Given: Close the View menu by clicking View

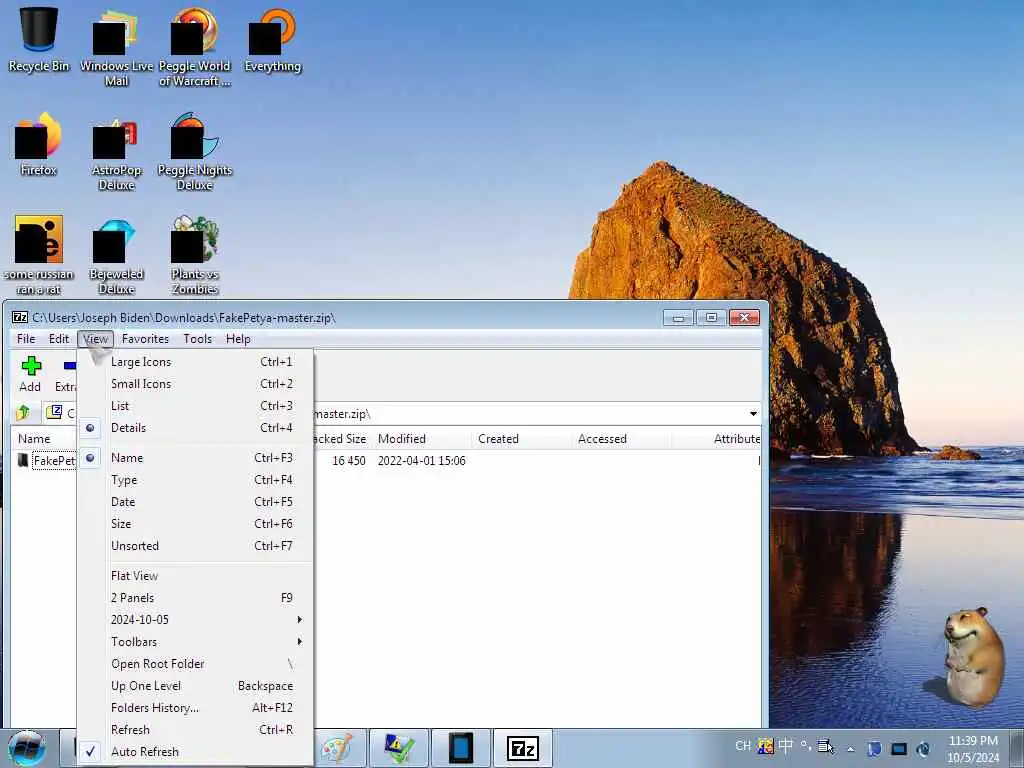Looking at the screenshot, I should pyautogui.click(x=95, y=339).
